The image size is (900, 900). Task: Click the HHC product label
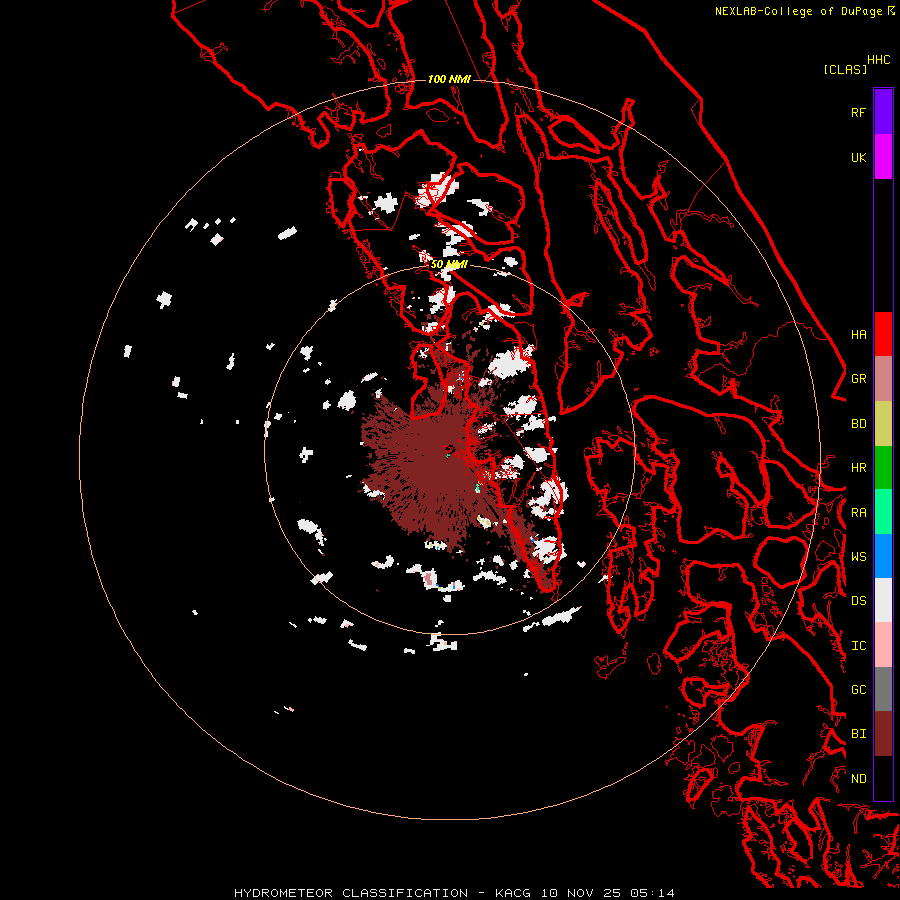(878, 60)
